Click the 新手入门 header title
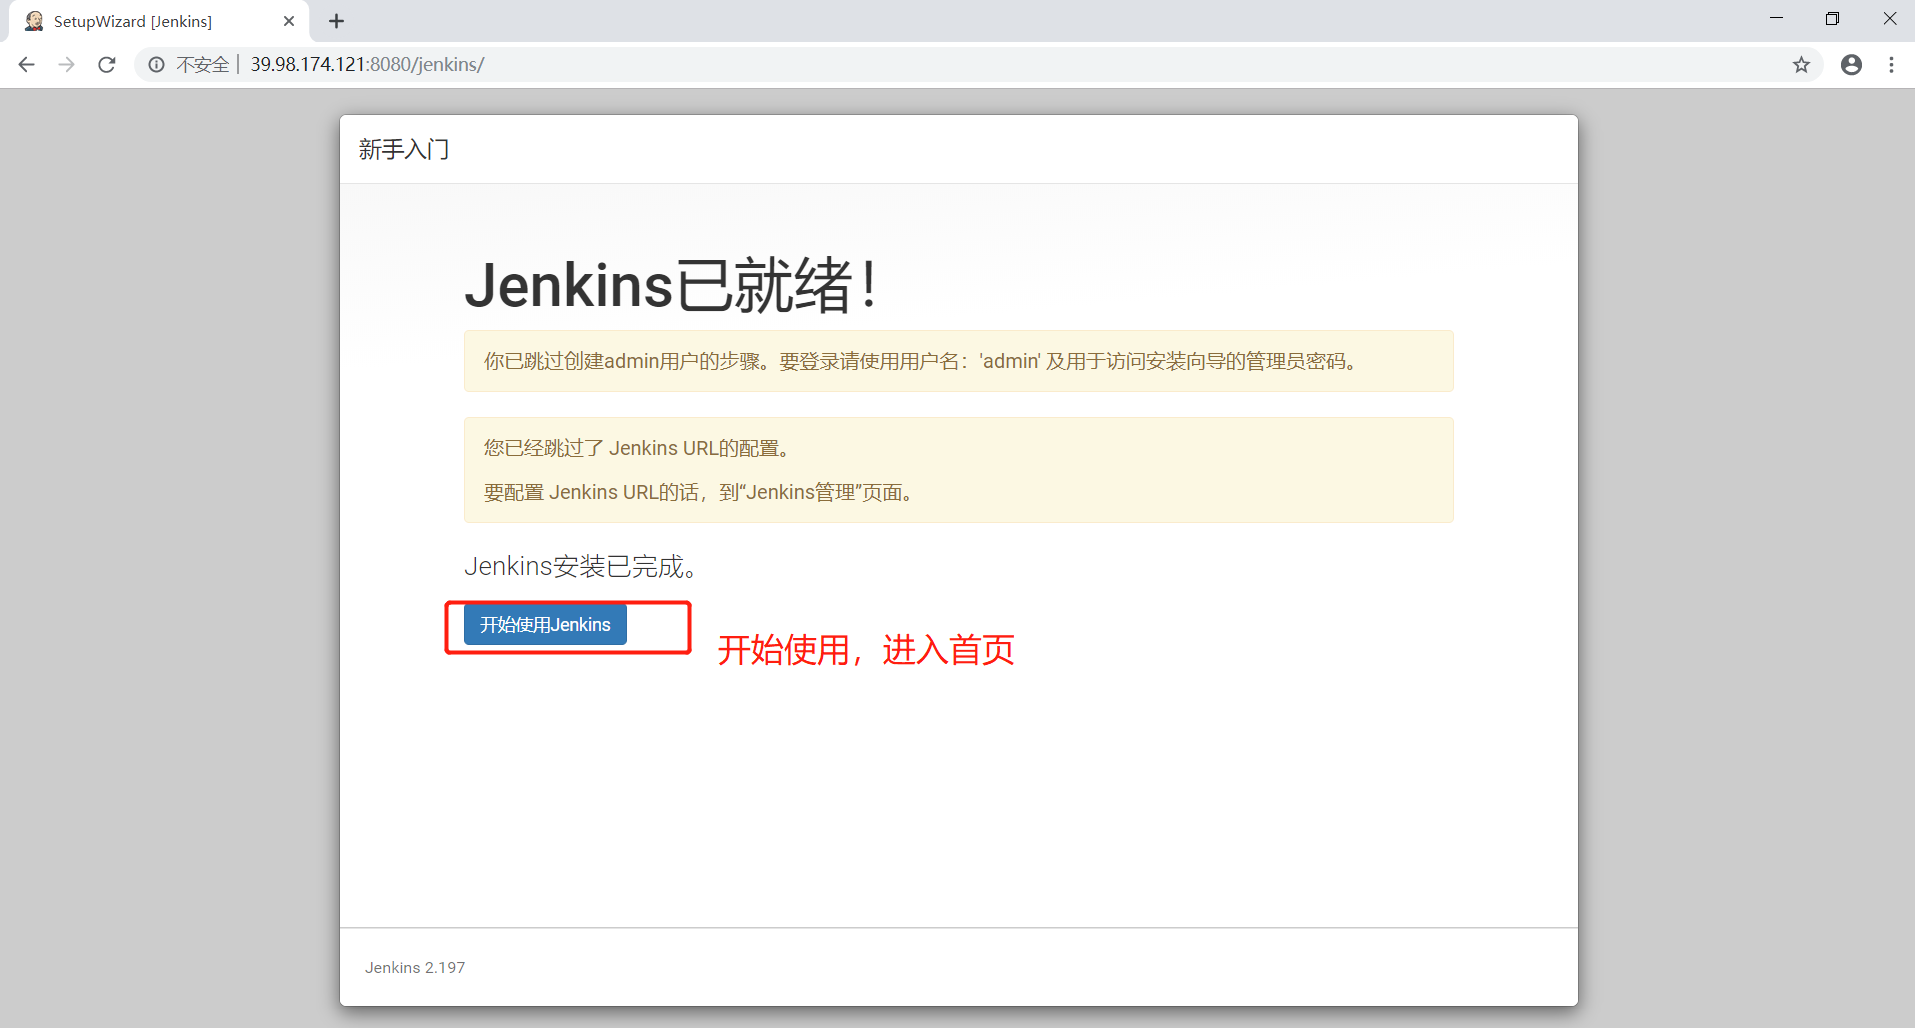This screenshot has height=1028, width=1915. (404, 149)
